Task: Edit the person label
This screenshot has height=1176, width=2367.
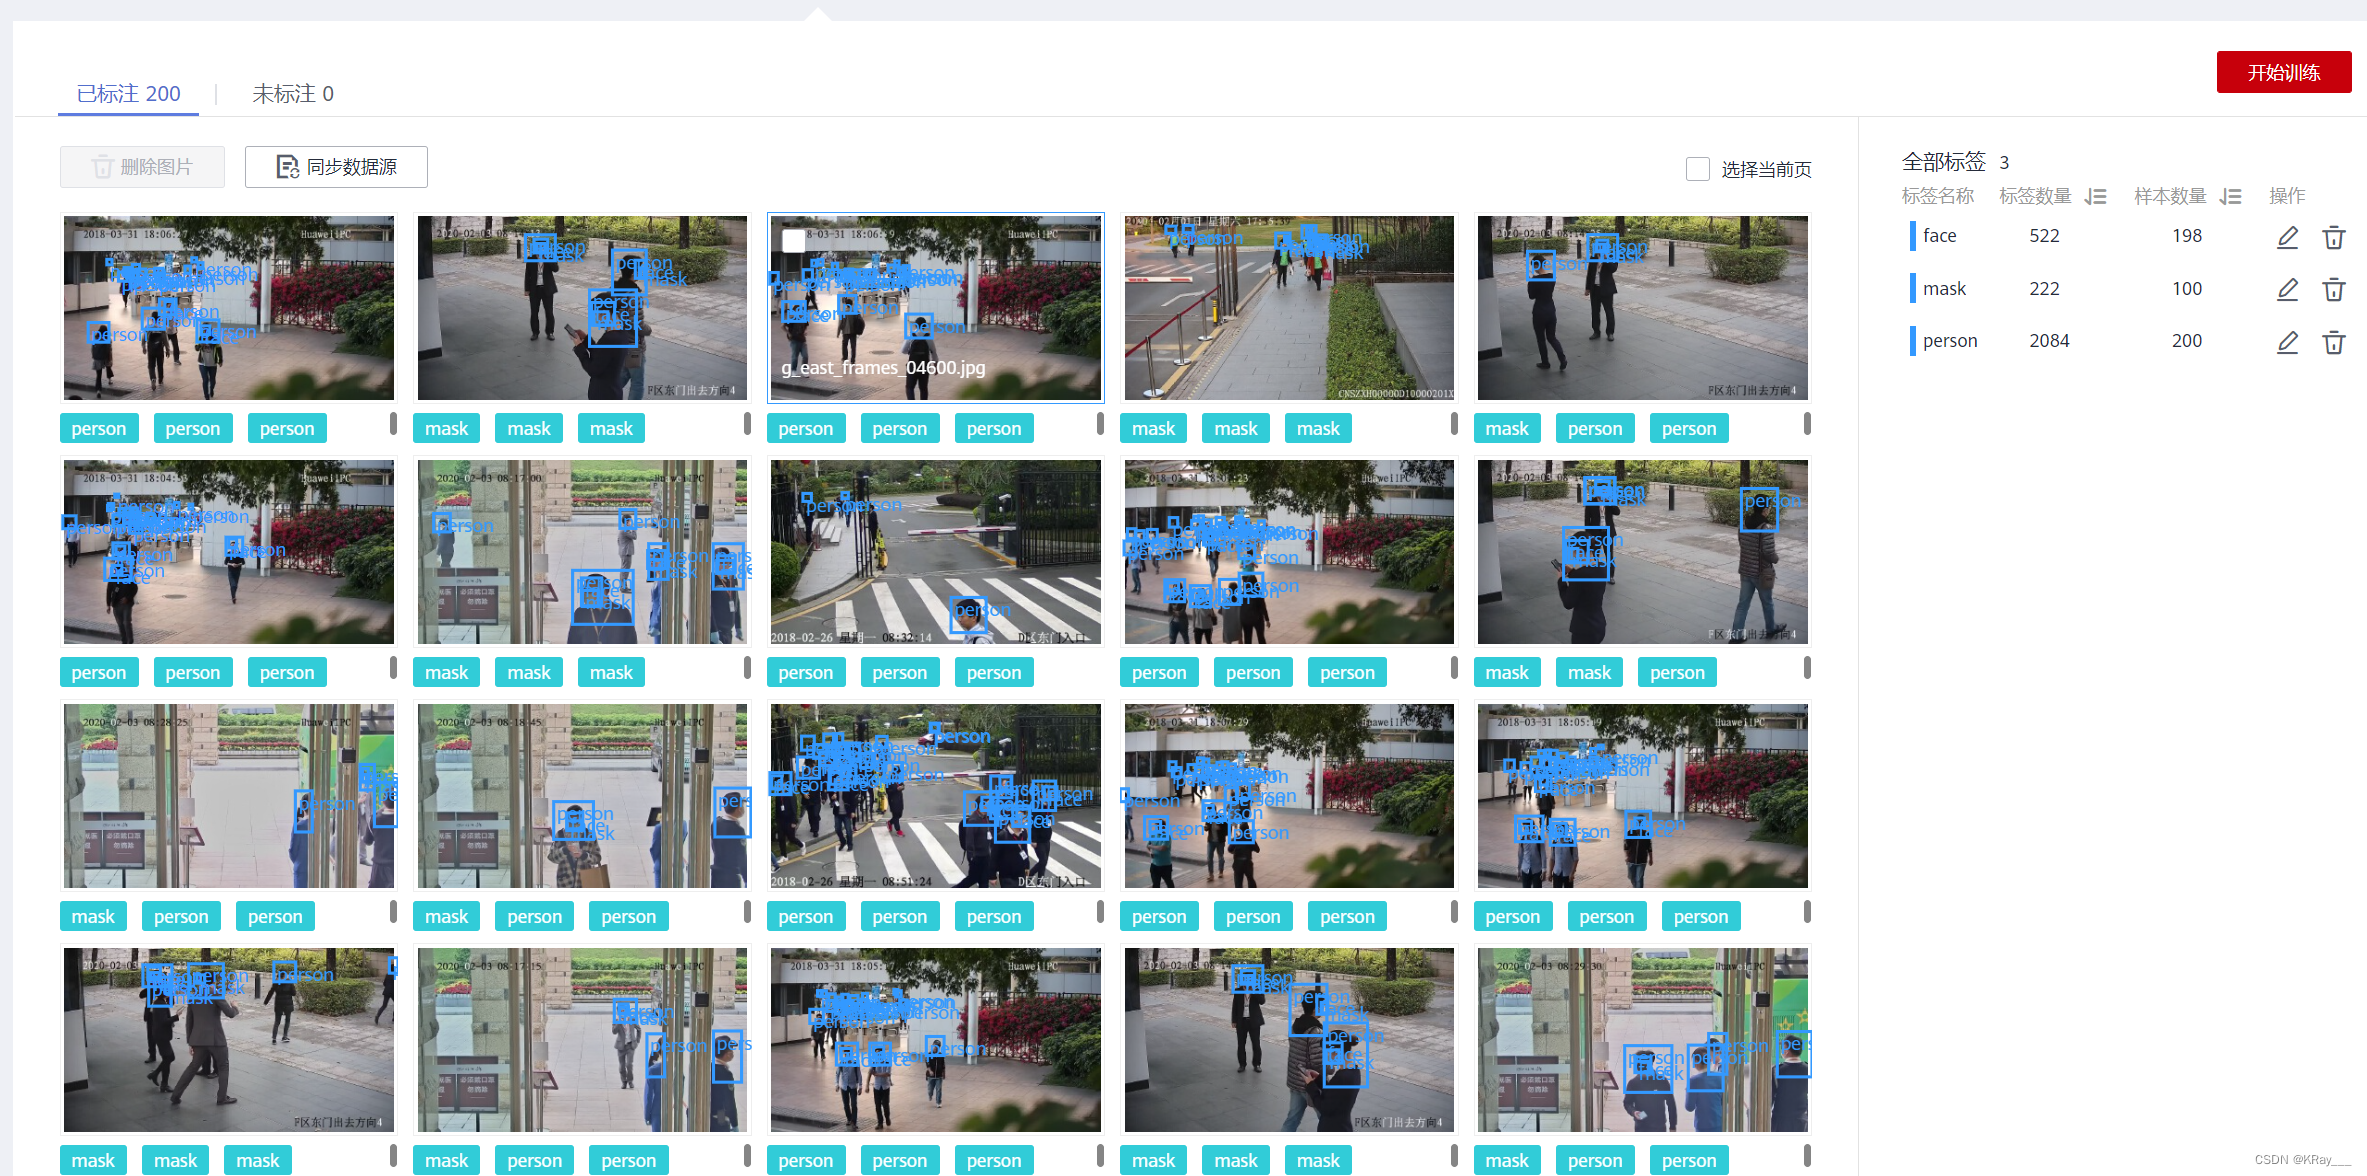Action: tap(2287, 342)
